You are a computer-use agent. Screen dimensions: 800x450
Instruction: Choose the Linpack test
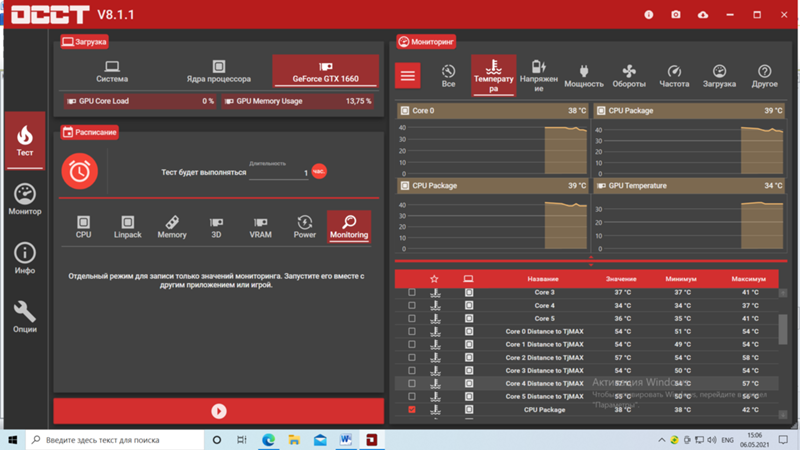click(x=128, y=227)
